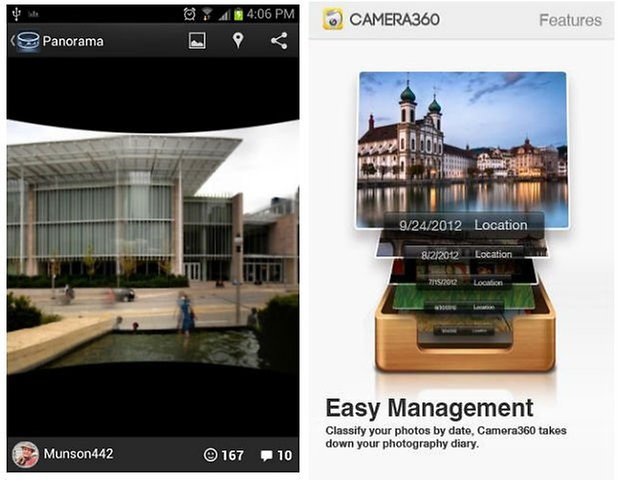Tap Location on the 8/2/2012 card
The image size is (620, 480).
coord(493,254)
